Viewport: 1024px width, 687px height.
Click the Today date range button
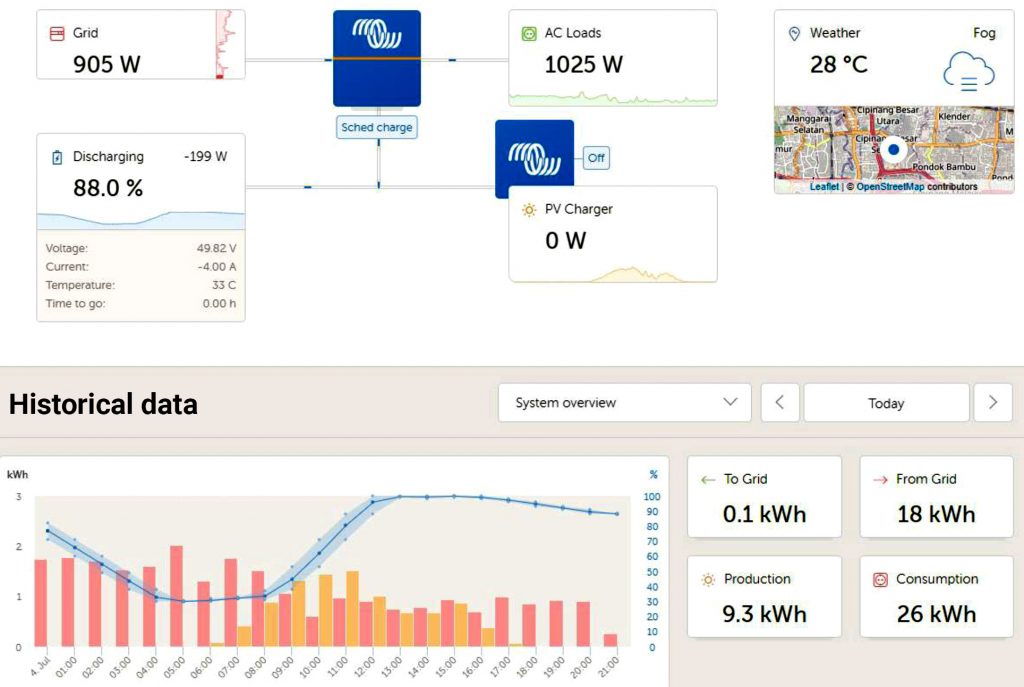(886, 403)
